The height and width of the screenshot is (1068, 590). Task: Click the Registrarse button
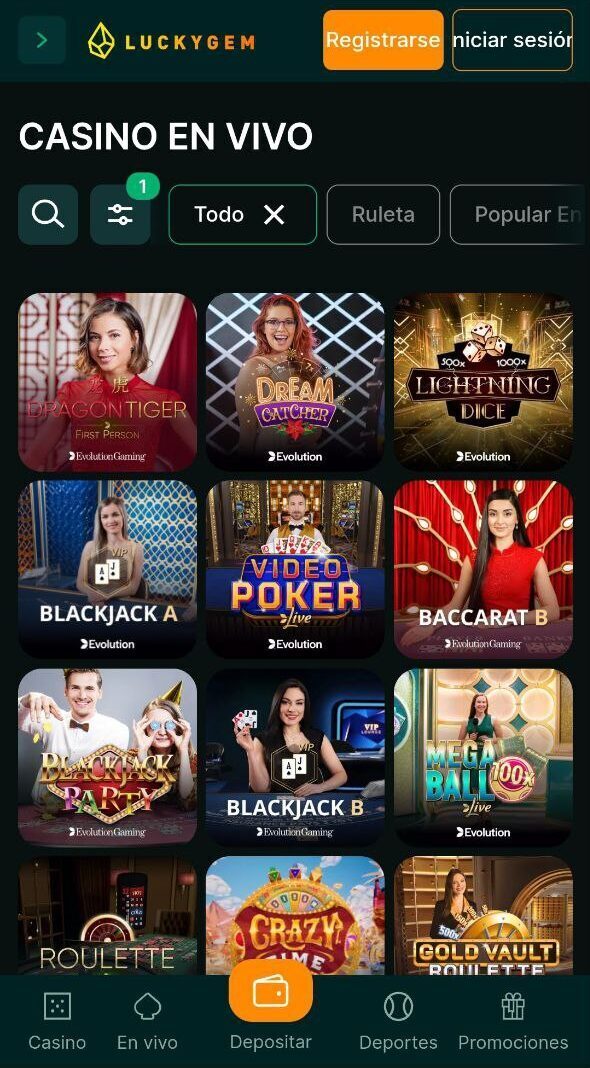[383, 40]
